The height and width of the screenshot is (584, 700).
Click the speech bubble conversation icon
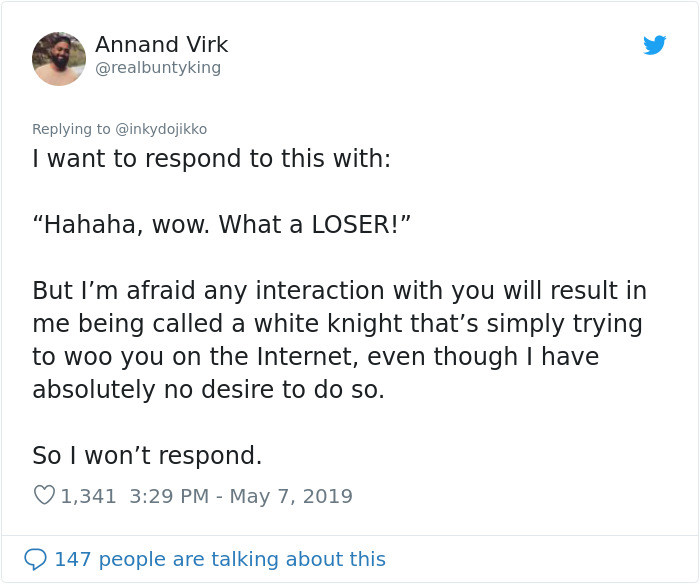pos(35,559)
